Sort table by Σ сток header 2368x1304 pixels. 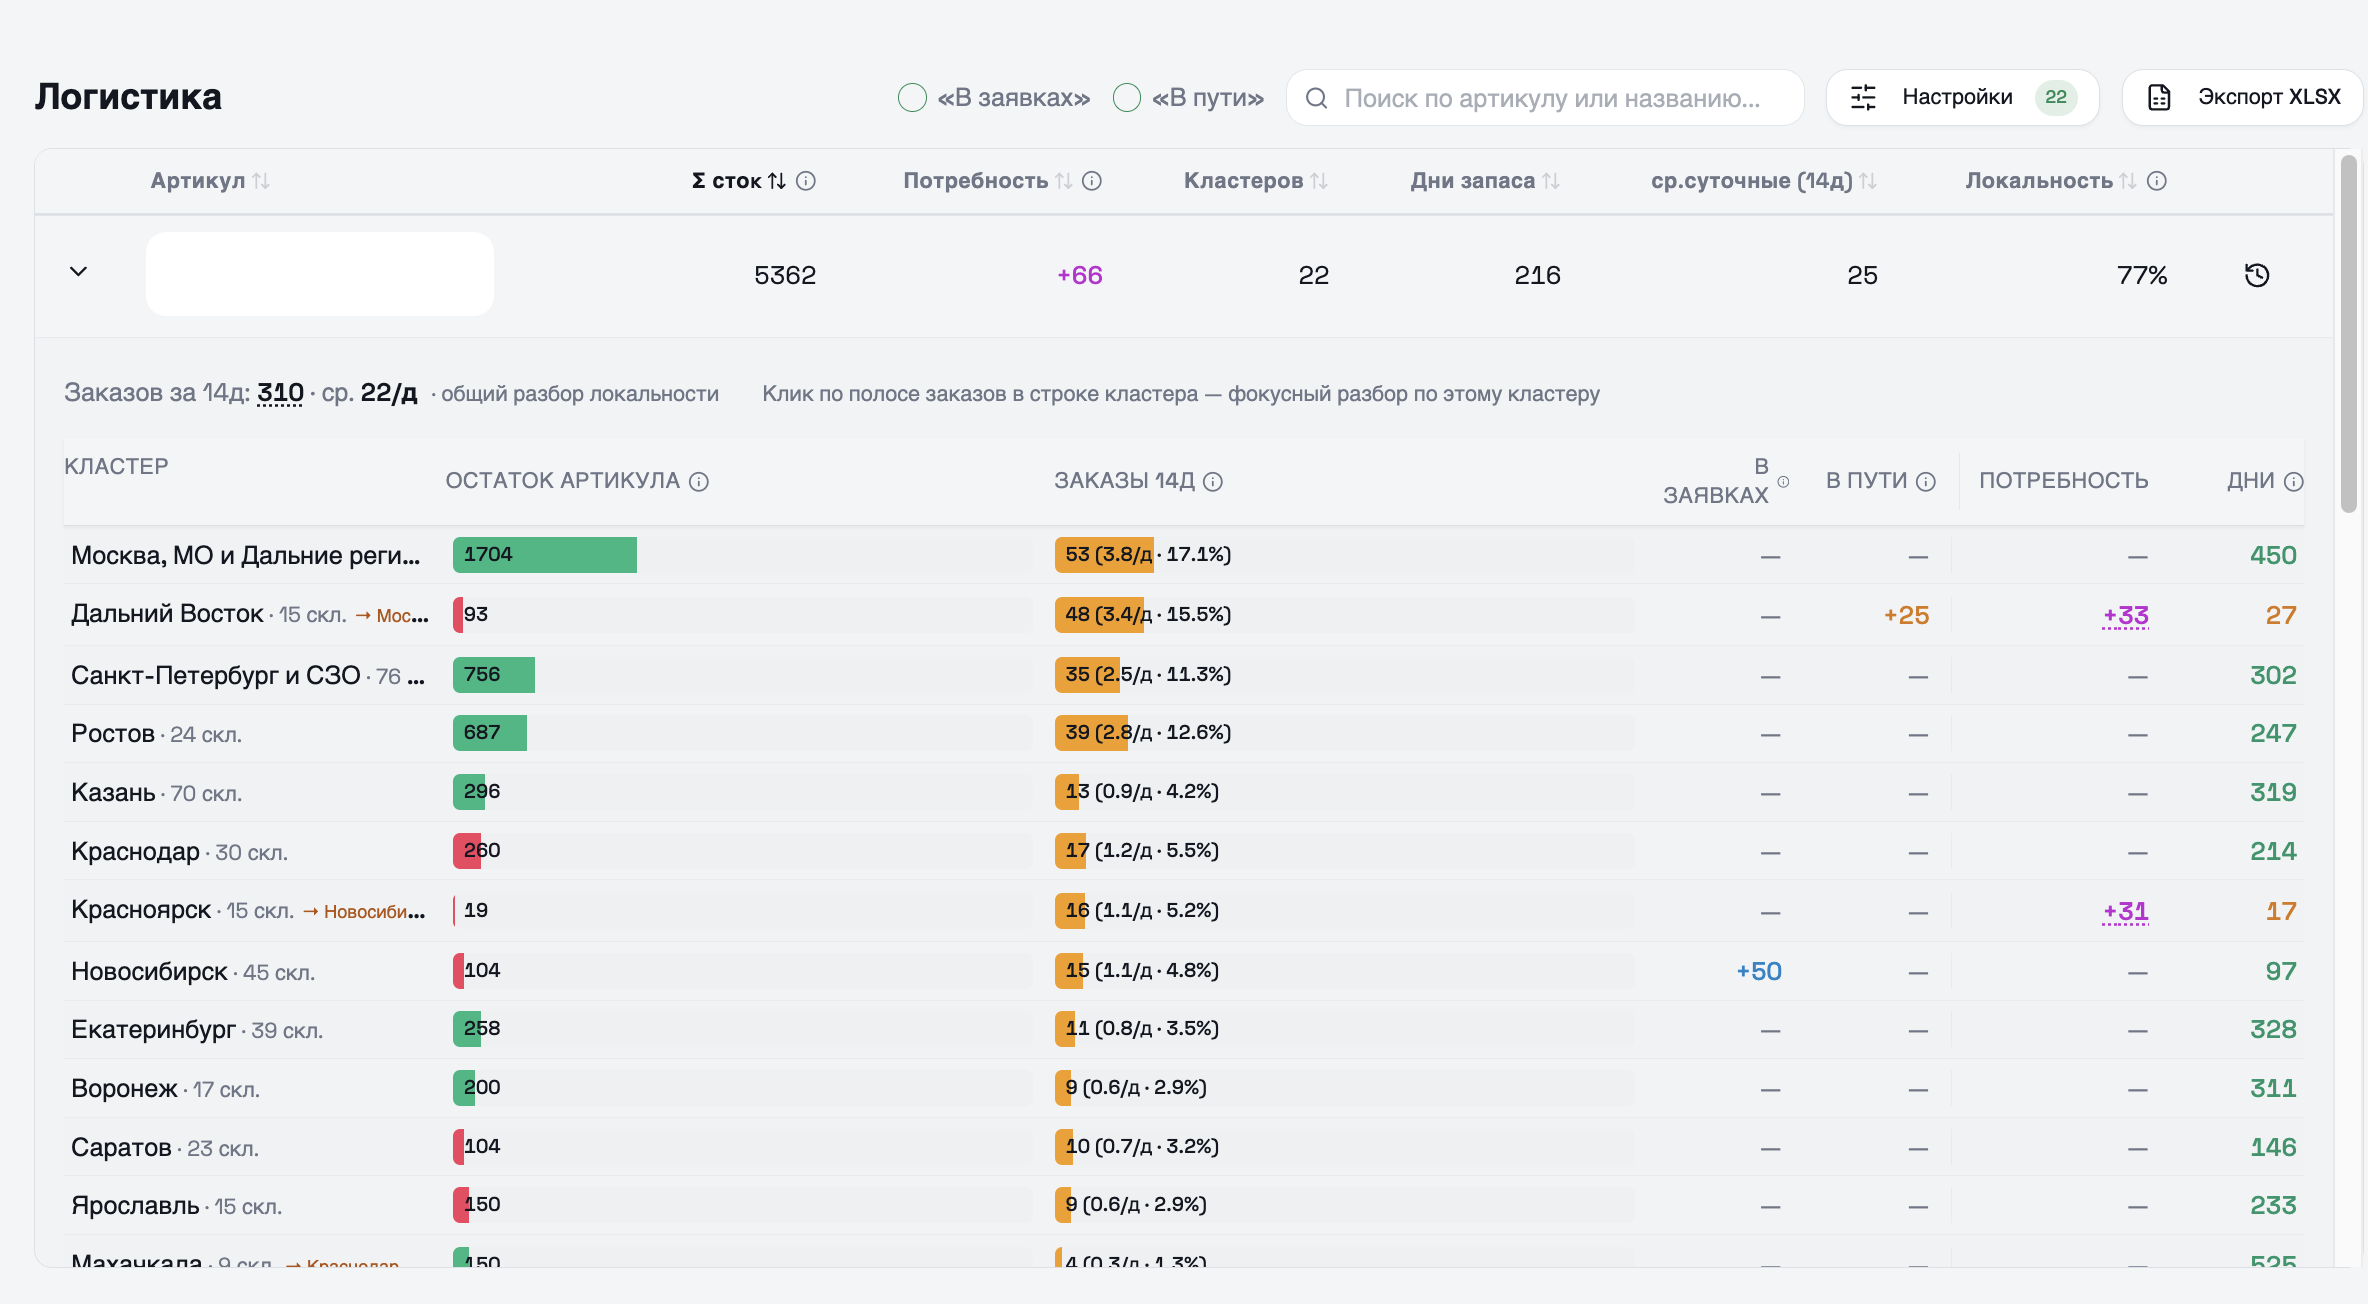(738, 181)
